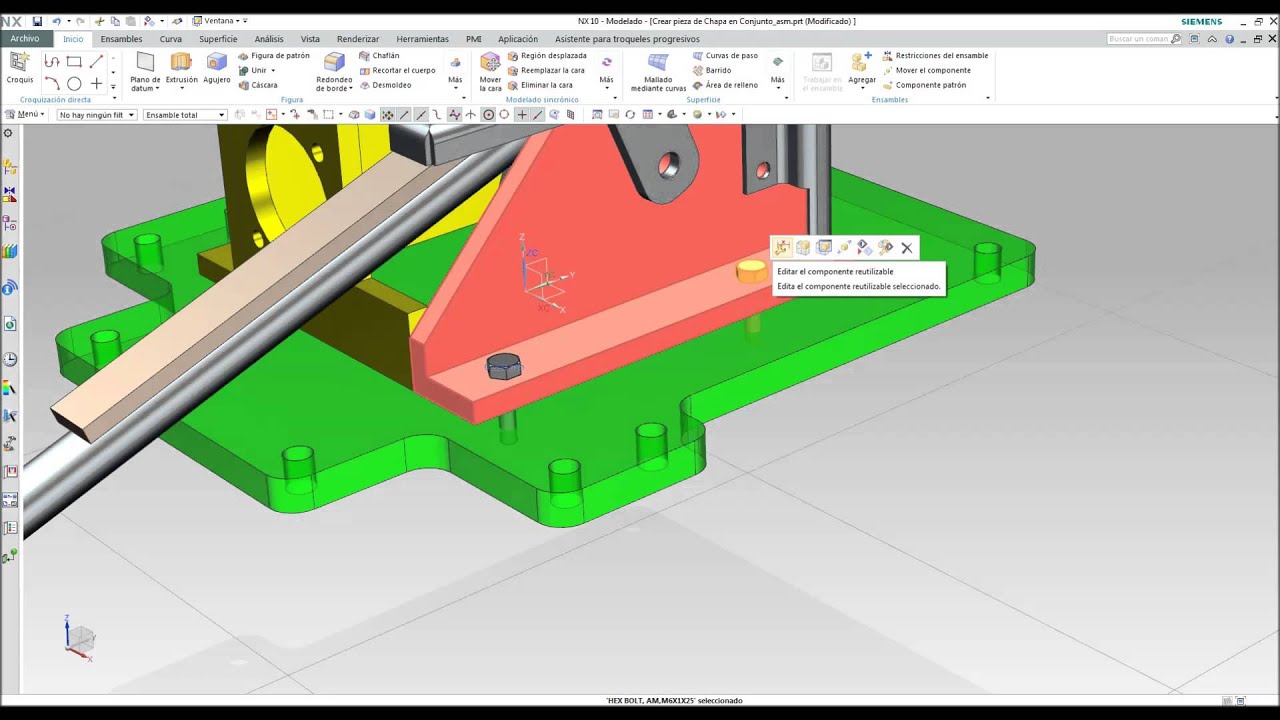
Task: Start a sketch with the Croquis tool
Action: pos(19,68)
